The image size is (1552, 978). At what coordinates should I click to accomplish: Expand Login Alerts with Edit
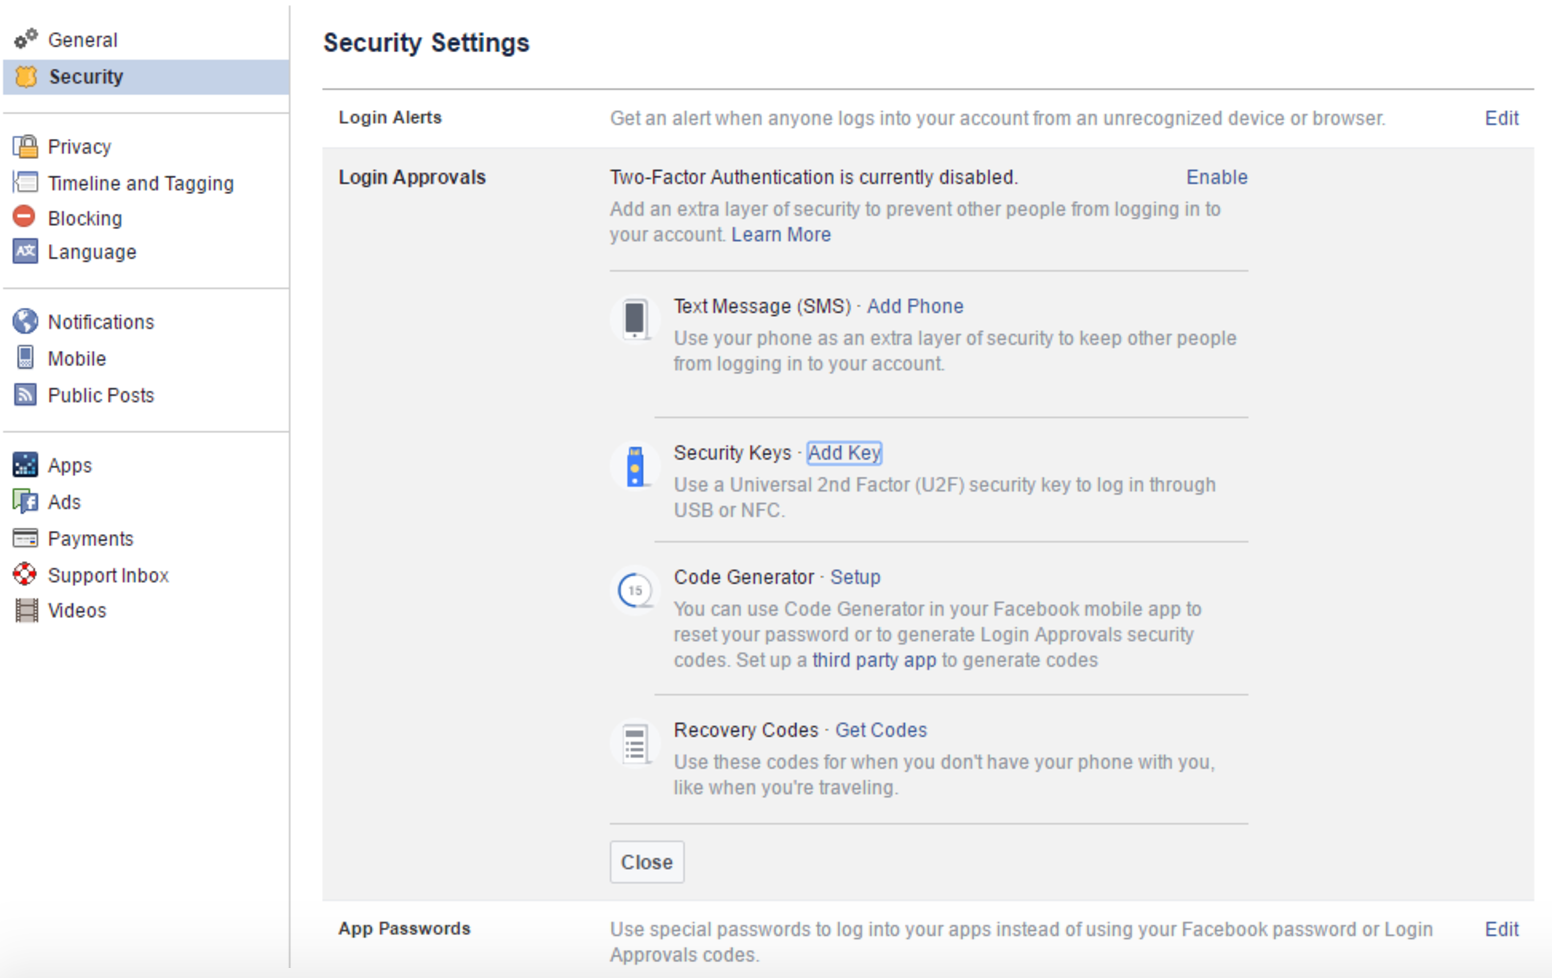pos(1501,118)
